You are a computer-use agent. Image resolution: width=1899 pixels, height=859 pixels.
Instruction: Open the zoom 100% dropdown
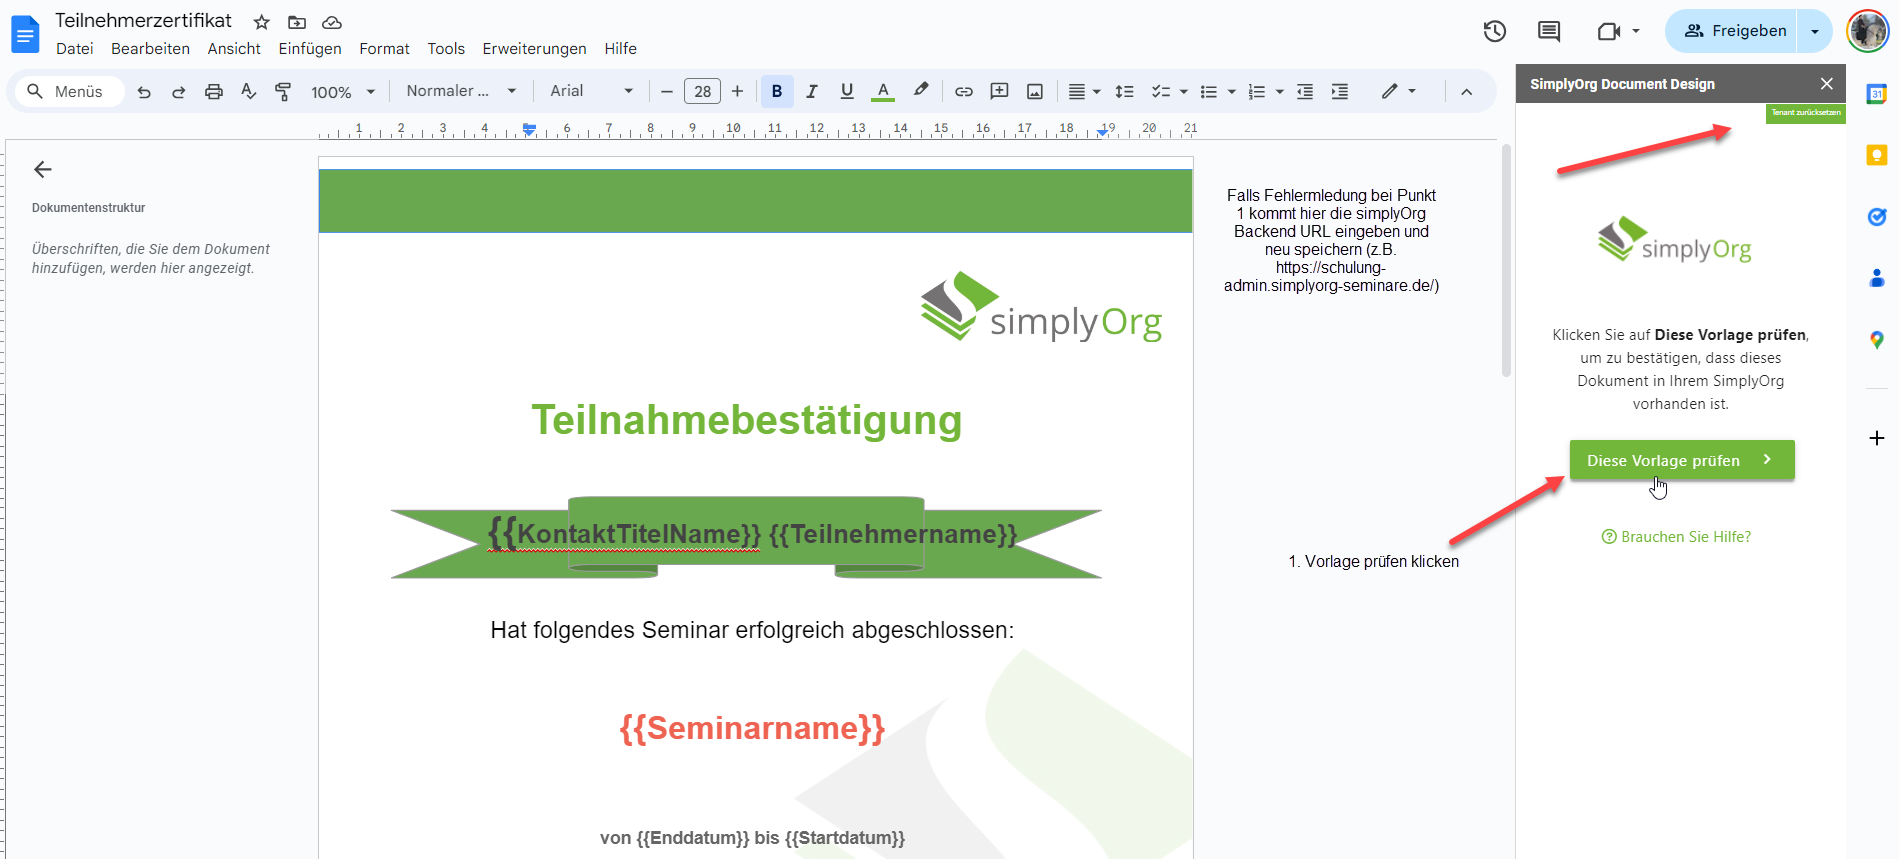pos(342,92)
